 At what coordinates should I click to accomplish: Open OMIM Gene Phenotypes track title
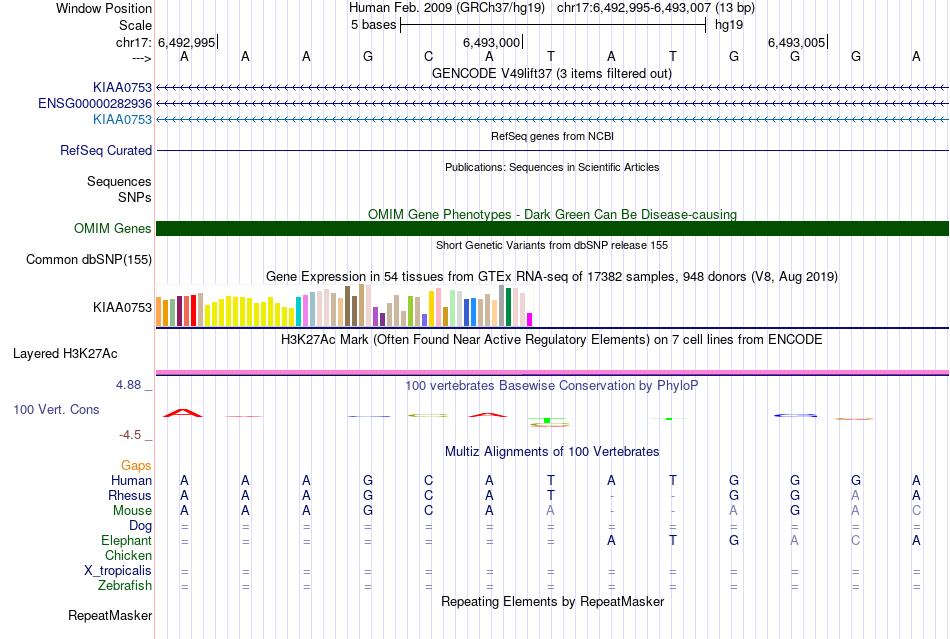552,214
